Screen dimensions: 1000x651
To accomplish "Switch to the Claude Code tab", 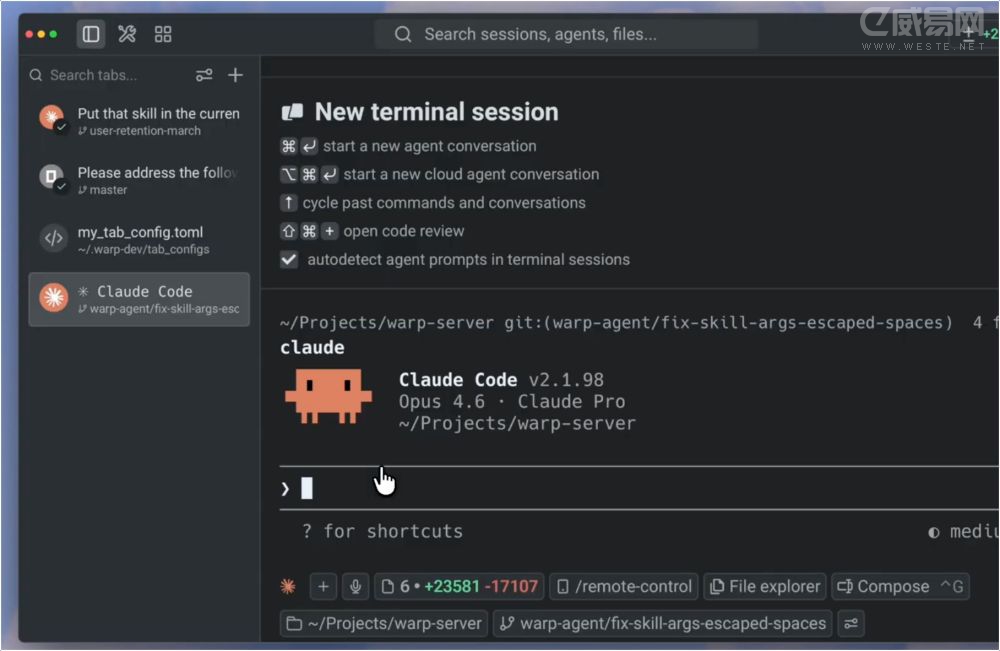I will pos(139,299).
